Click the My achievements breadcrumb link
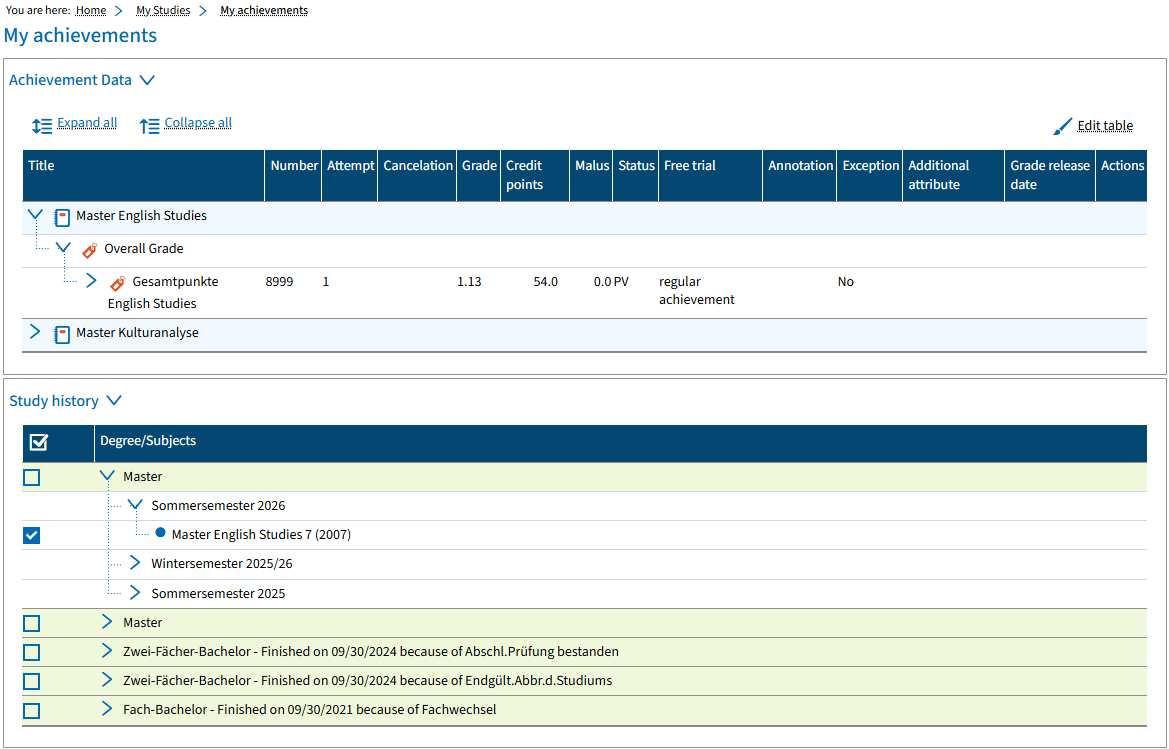The width and height of the screenshot is (1169, 749). (264, 10)
